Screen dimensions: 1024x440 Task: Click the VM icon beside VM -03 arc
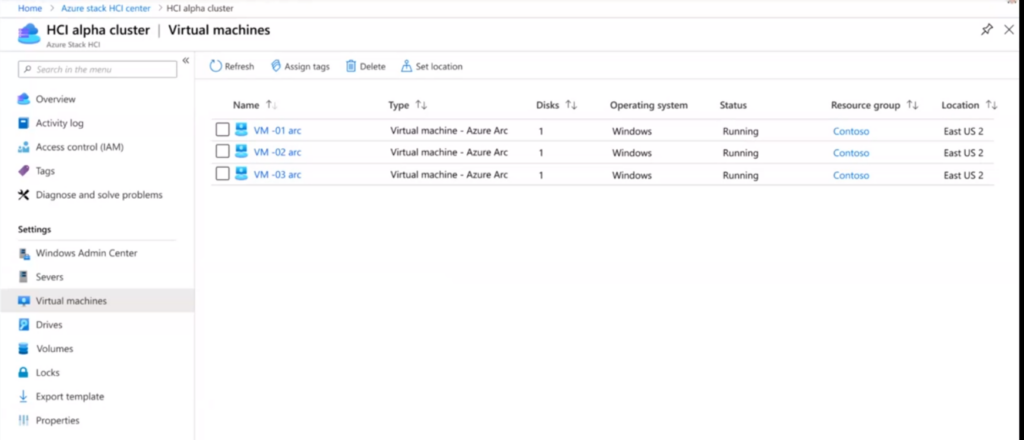point(241,174)
